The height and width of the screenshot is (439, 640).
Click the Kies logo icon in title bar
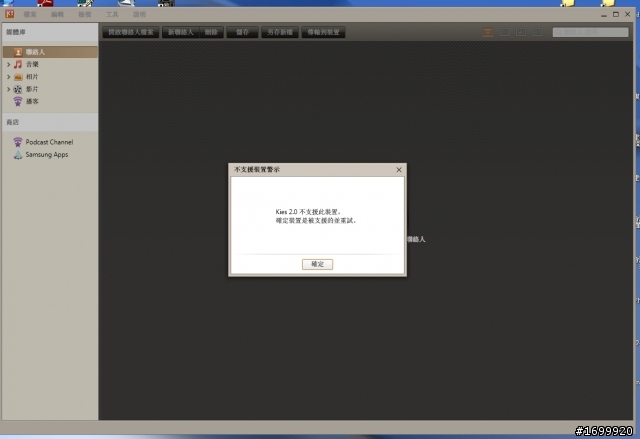point(10,14)
